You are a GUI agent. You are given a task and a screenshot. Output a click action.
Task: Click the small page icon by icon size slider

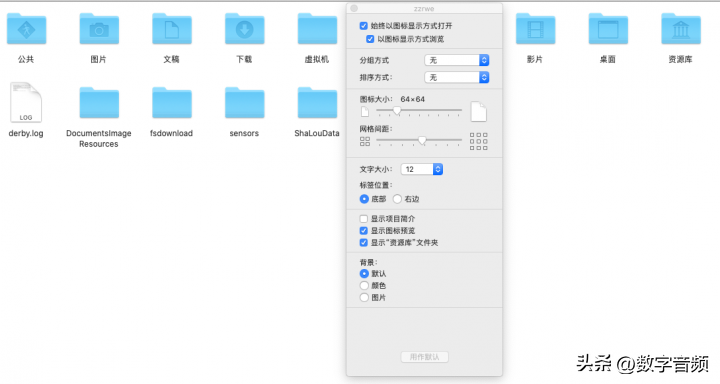(365, 112)
